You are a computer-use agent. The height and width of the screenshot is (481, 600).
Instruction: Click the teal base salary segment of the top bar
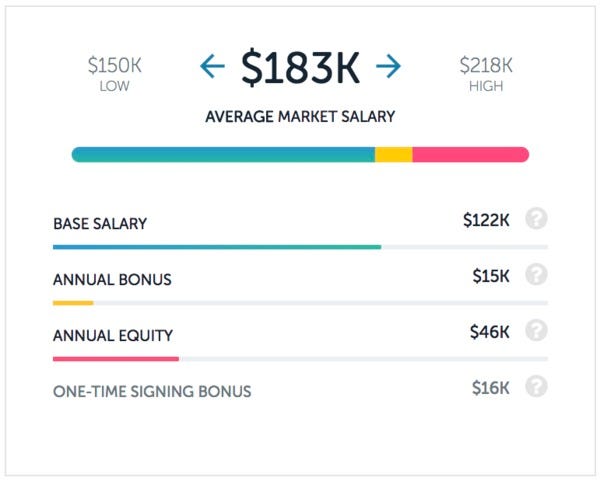[222, 155]
